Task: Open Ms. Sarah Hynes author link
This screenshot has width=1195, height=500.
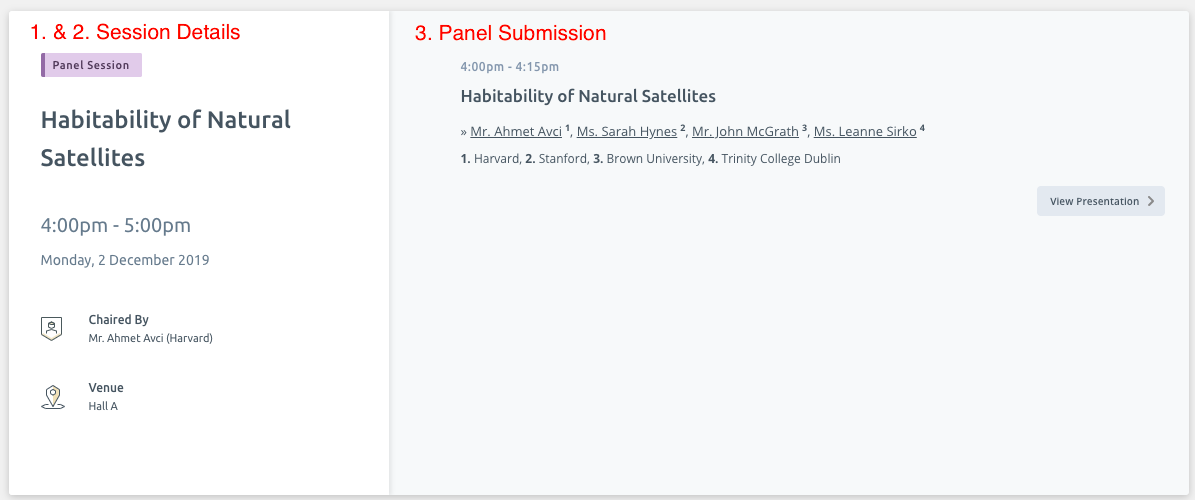Action: point(626,131)
